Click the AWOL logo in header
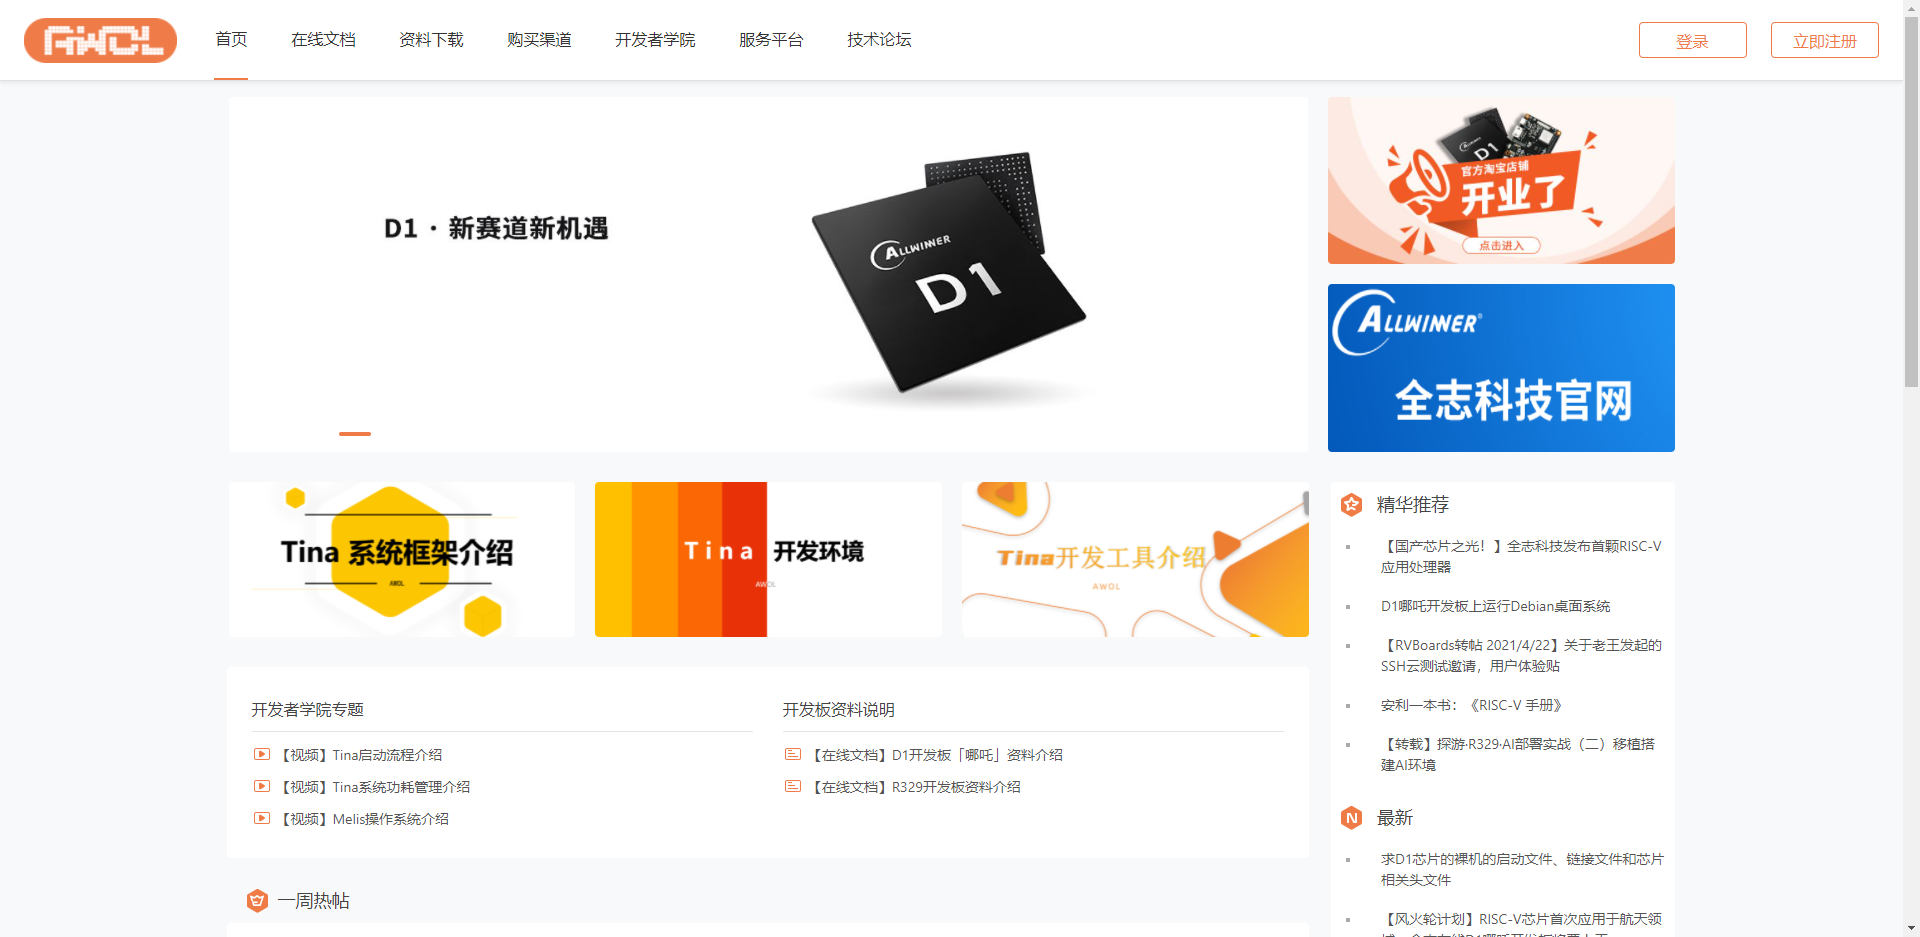Image resolution: width=1920 pixels, height=937 pixels. point(100,40)
